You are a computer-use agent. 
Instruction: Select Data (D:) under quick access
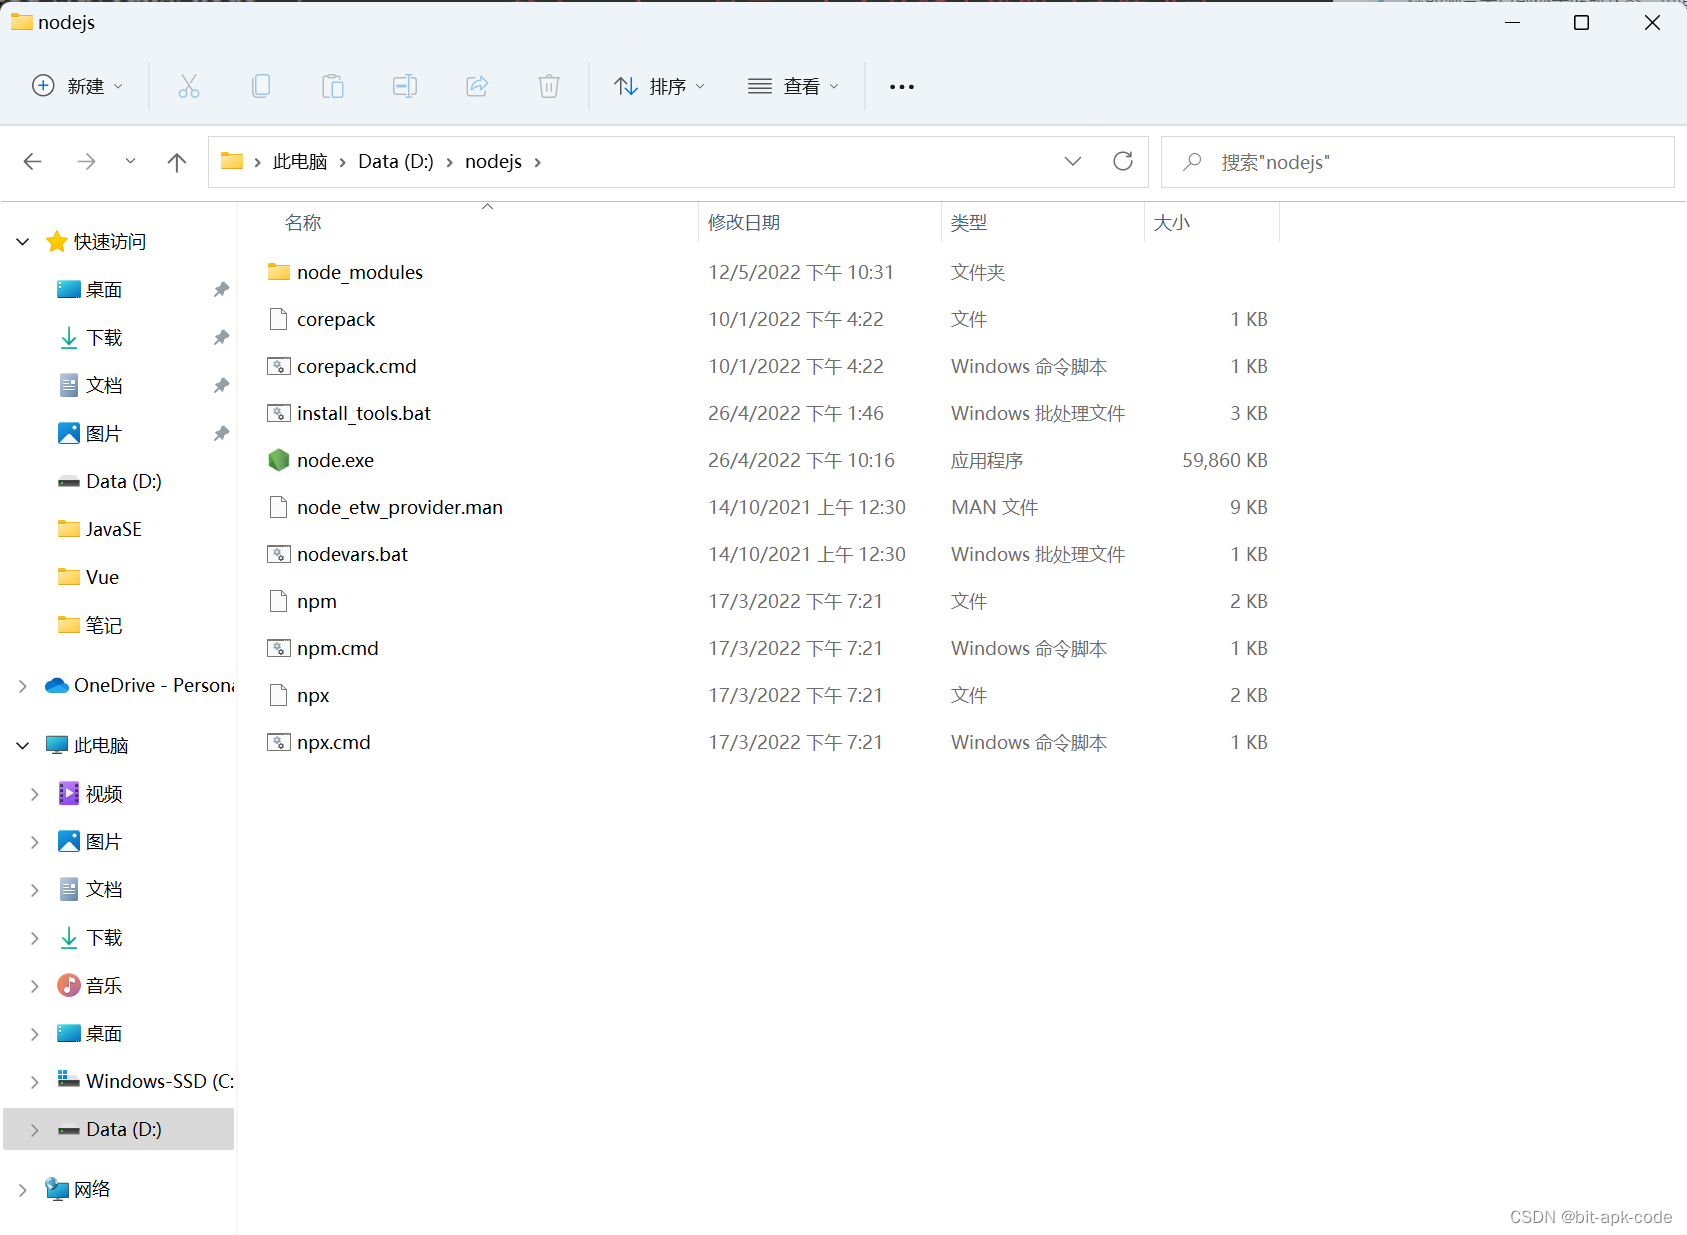(124, 481)
